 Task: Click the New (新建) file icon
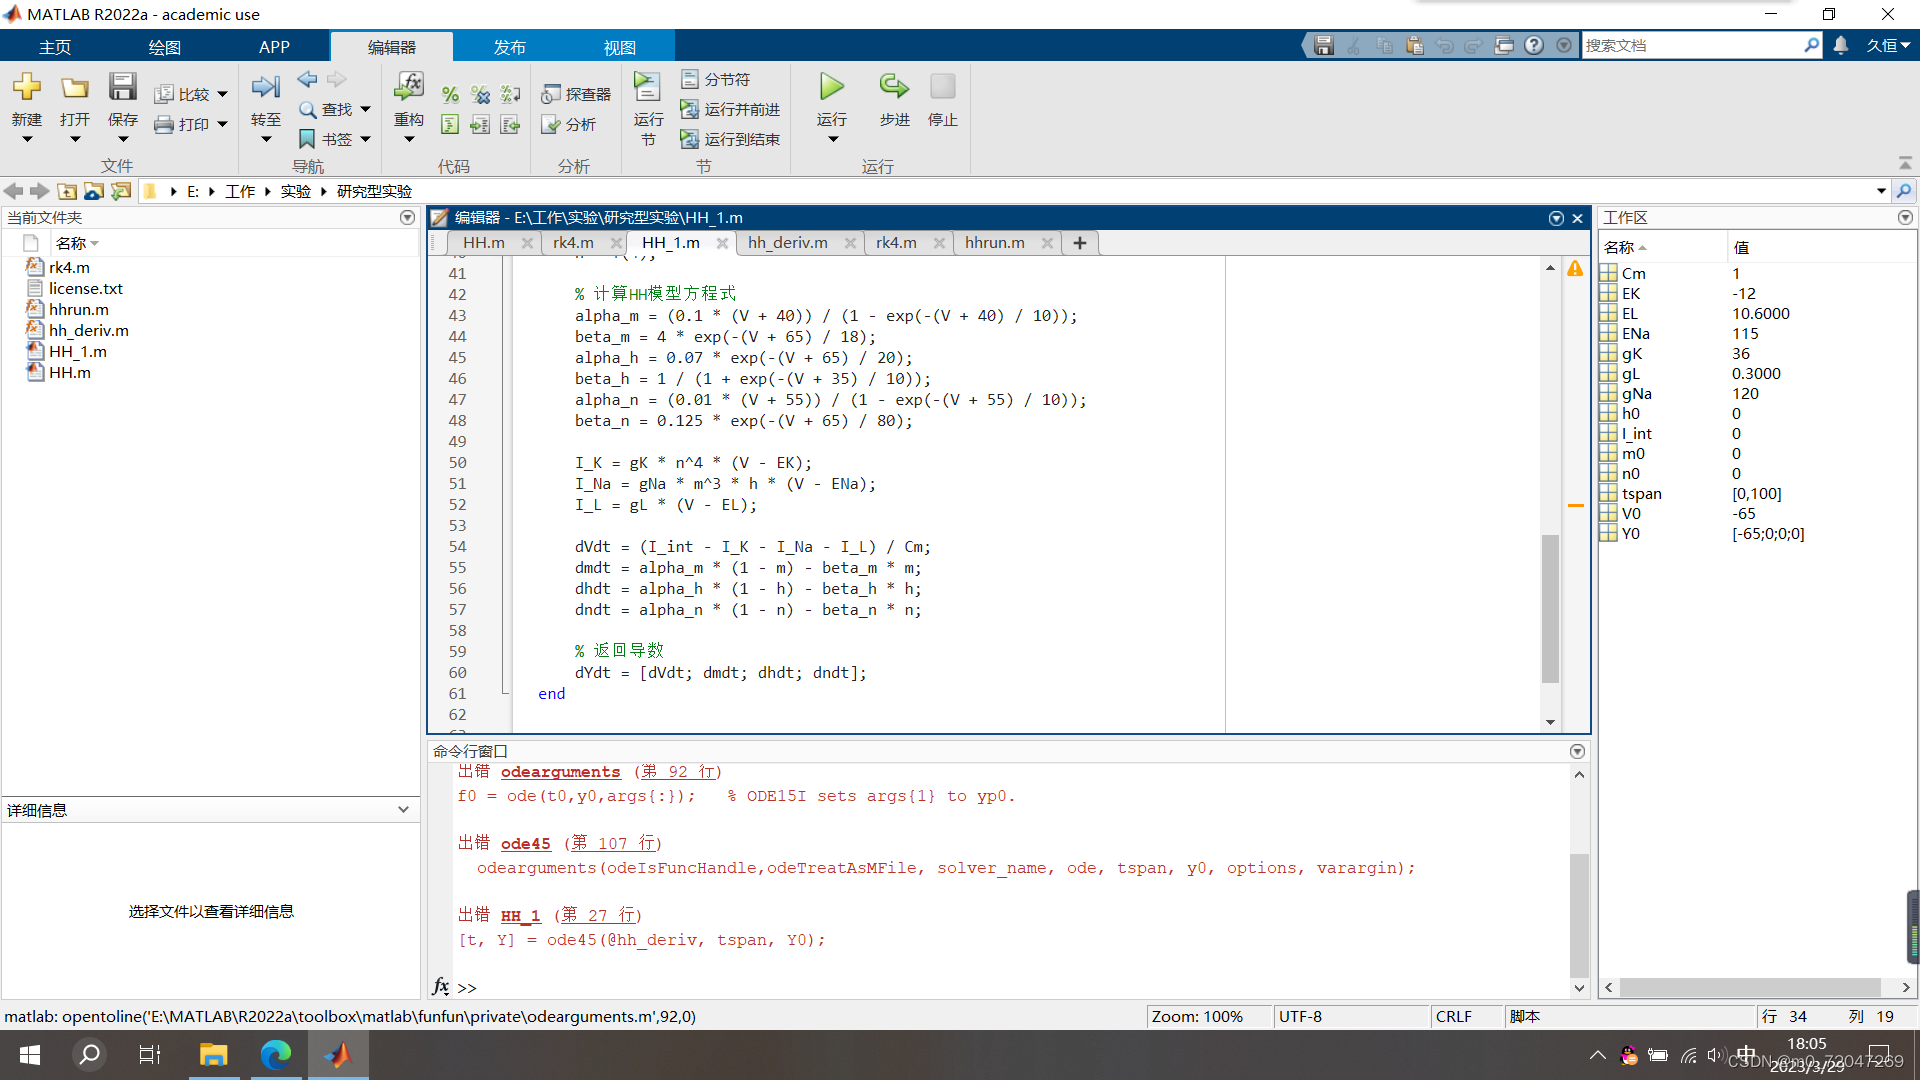pos(27,88)
